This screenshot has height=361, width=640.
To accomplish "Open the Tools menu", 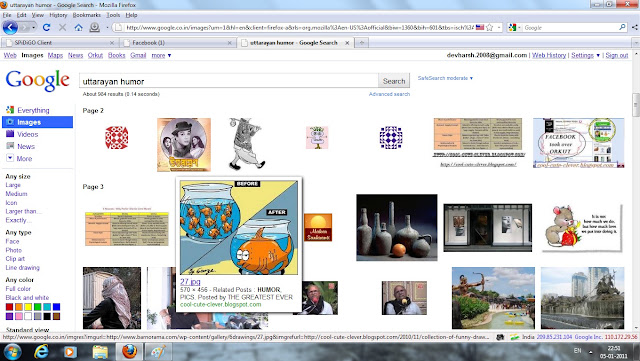I will (x=113, y=15).
